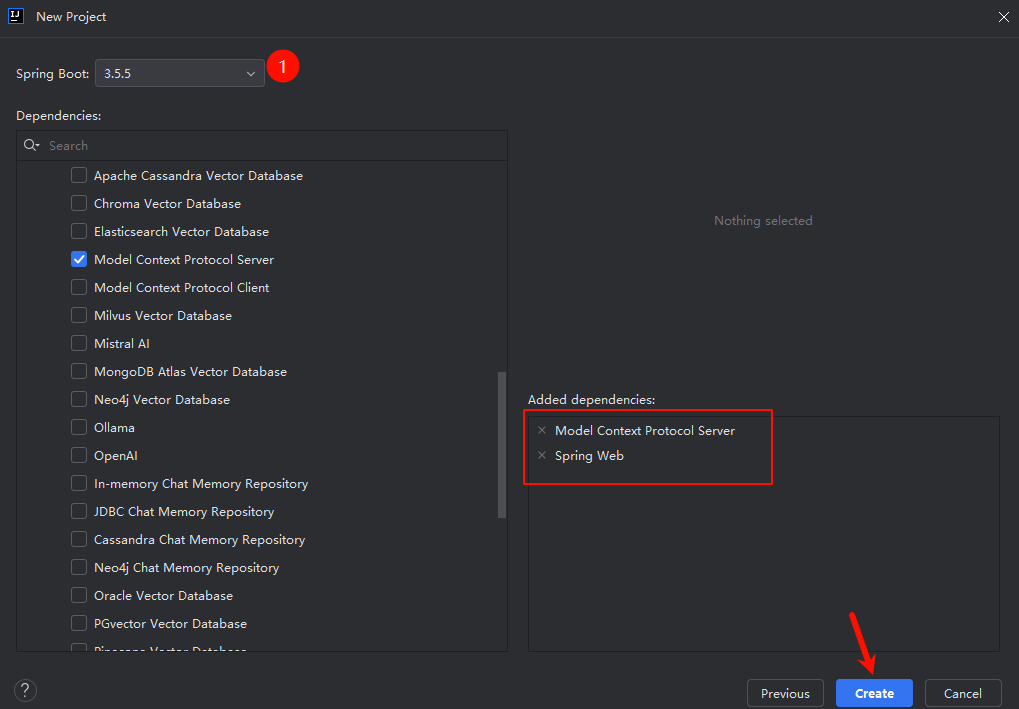1019x709 pixels.
Task: Check Apache Cassandra Vector Database
Action: point(79,175)
